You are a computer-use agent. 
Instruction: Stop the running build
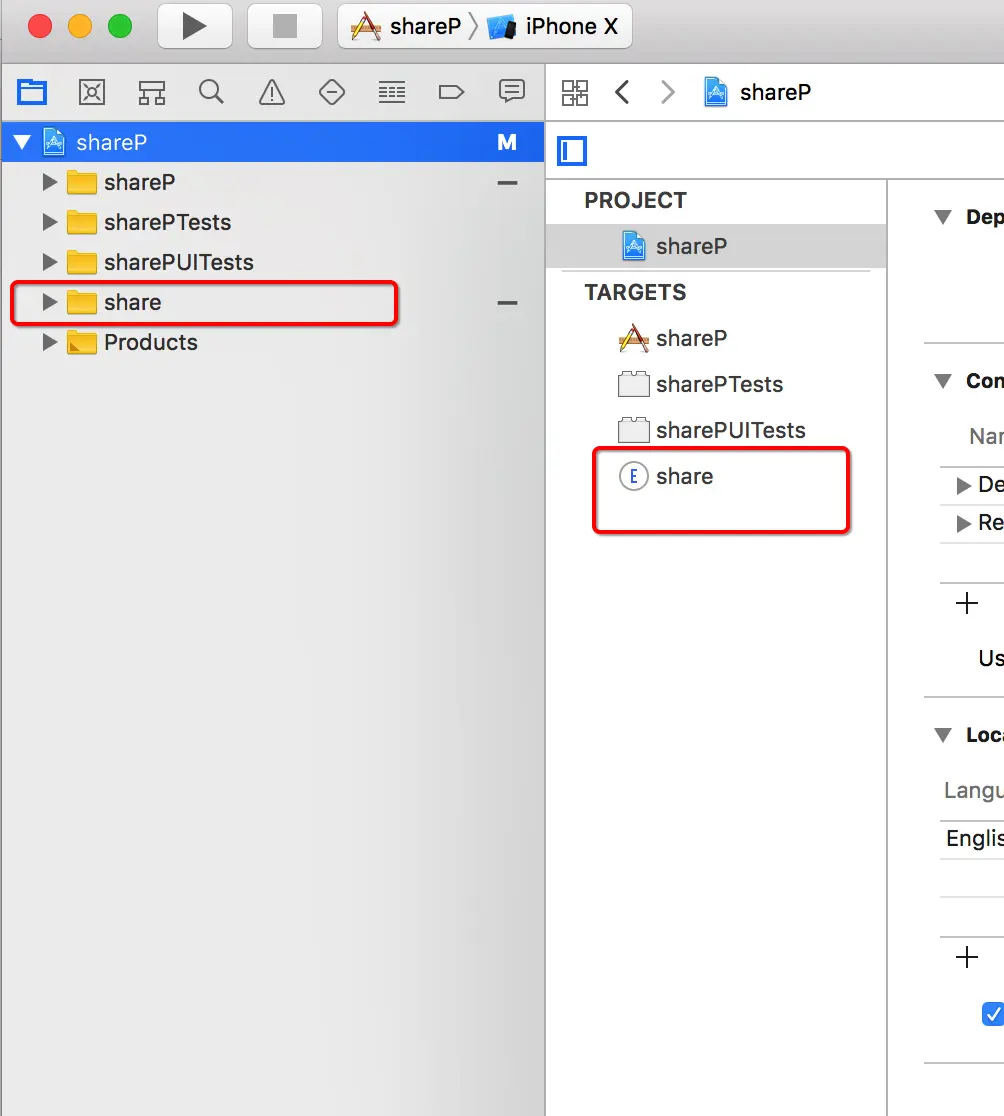[x=285, y=26]
